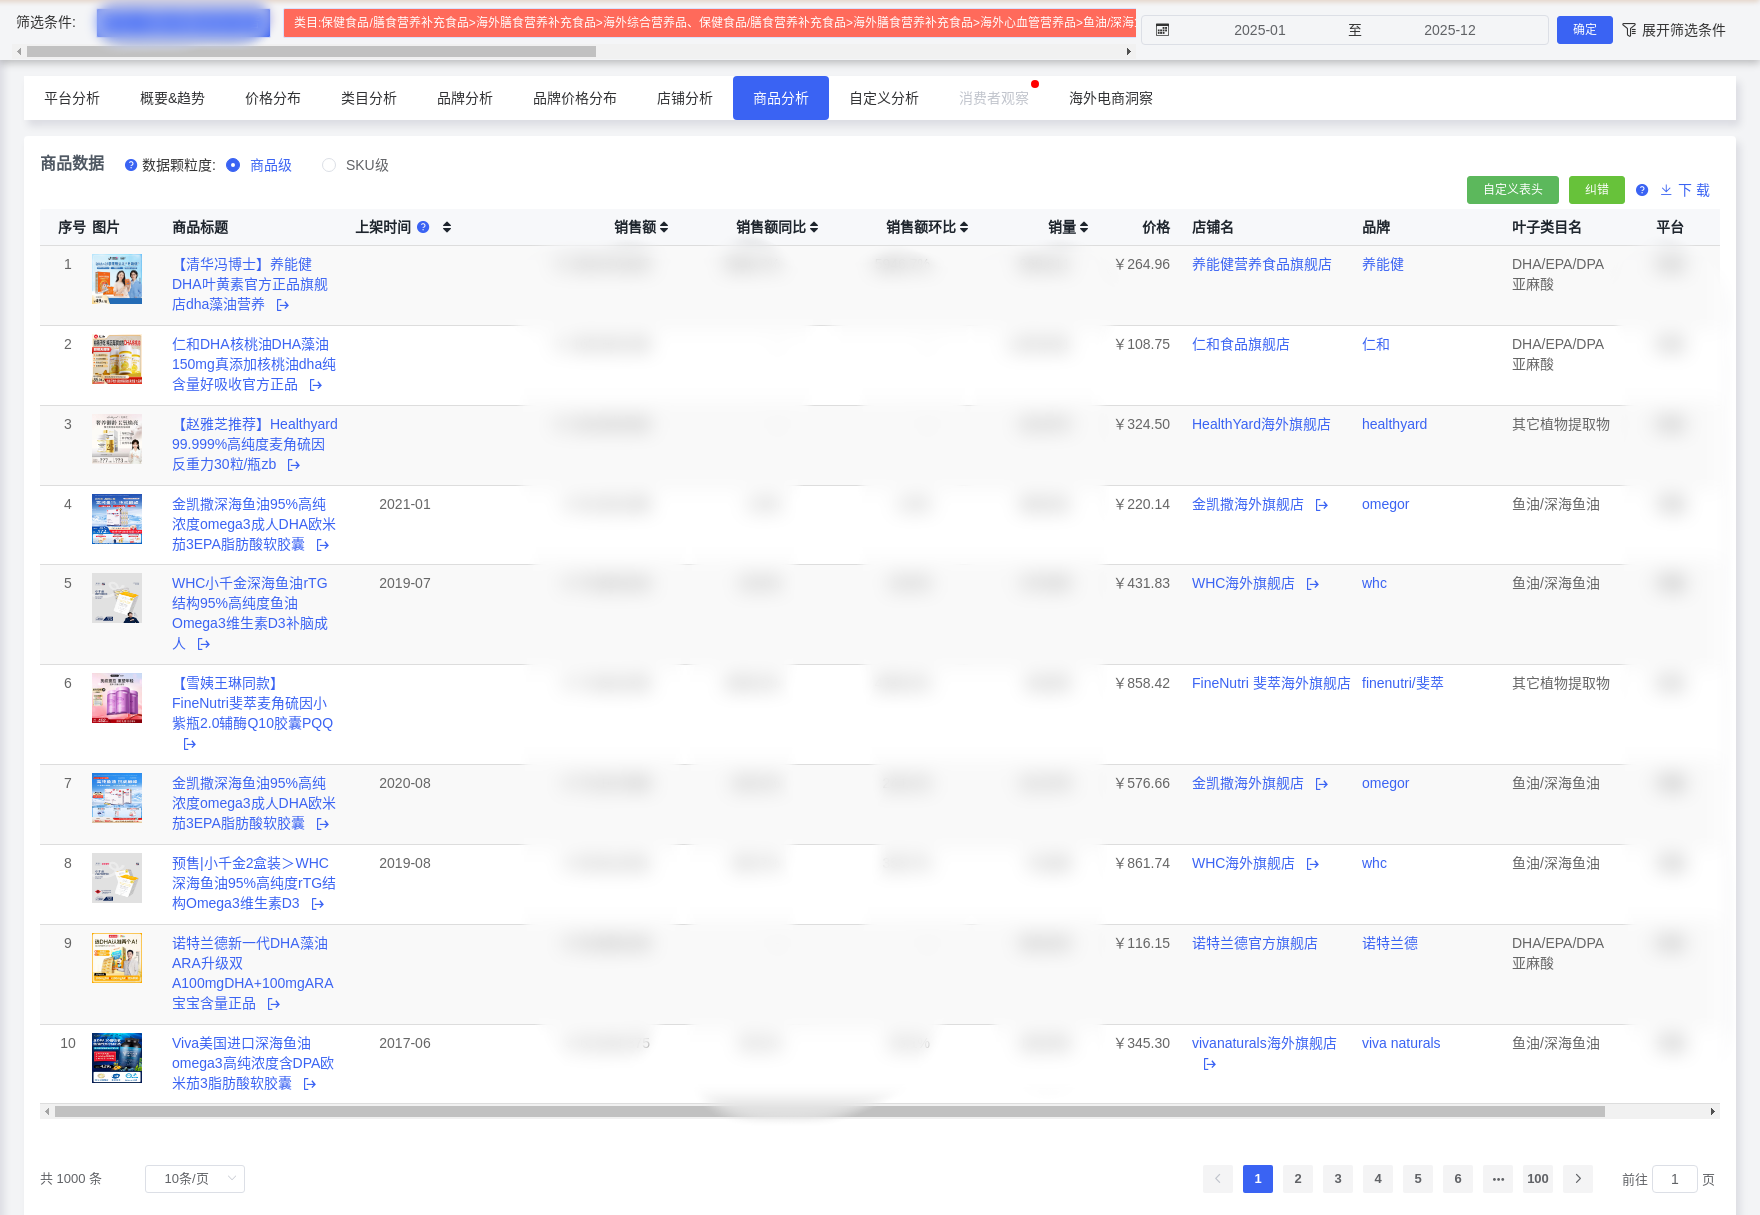Click the help icon next to 数据颗粒度
This screenshot has height=1215, width=1760.
131,165
